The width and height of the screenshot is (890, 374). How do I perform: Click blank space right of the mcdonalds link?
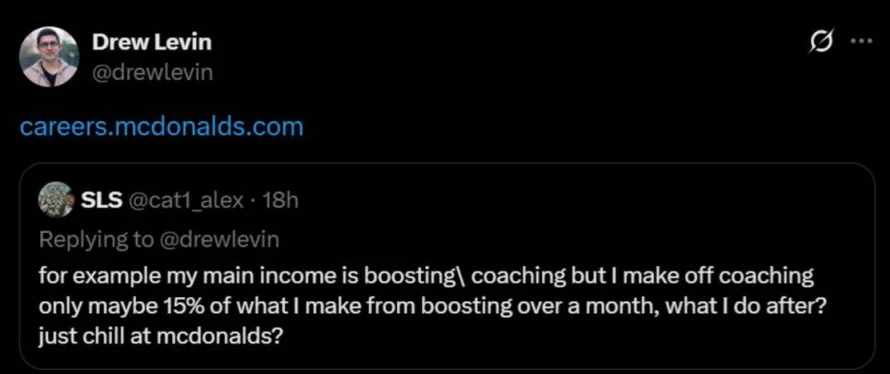568,127
